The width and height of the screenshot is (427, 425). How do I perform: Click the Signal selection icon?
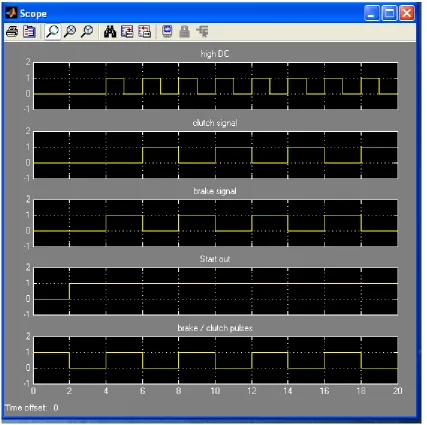tap(202, 32)
